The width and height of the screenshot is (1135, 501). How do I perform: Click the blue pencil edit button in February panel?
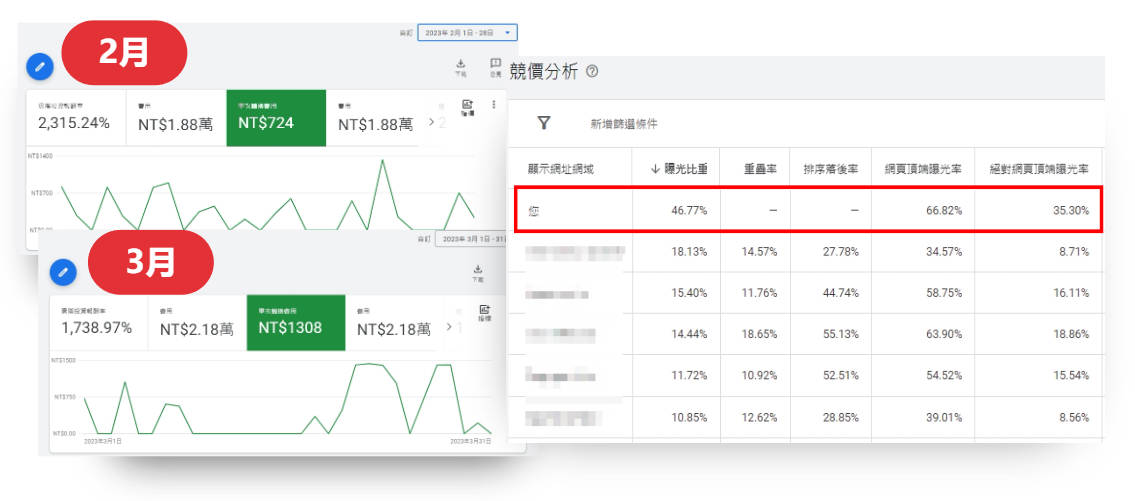pos(40,67)
